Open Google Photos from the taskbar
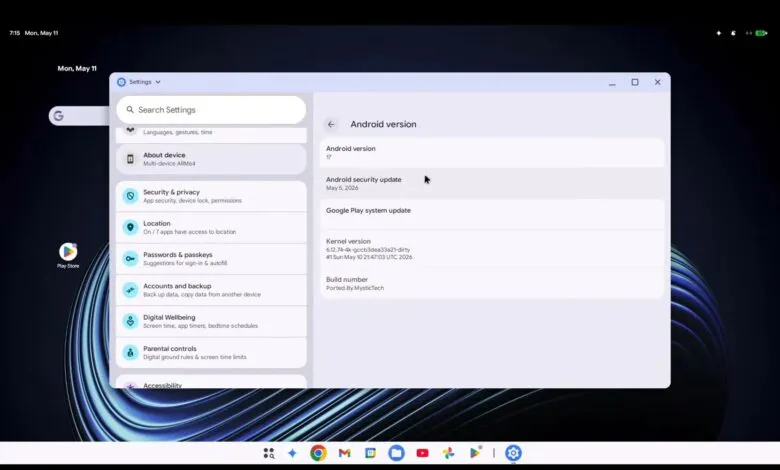 click(x=448, y=453)
